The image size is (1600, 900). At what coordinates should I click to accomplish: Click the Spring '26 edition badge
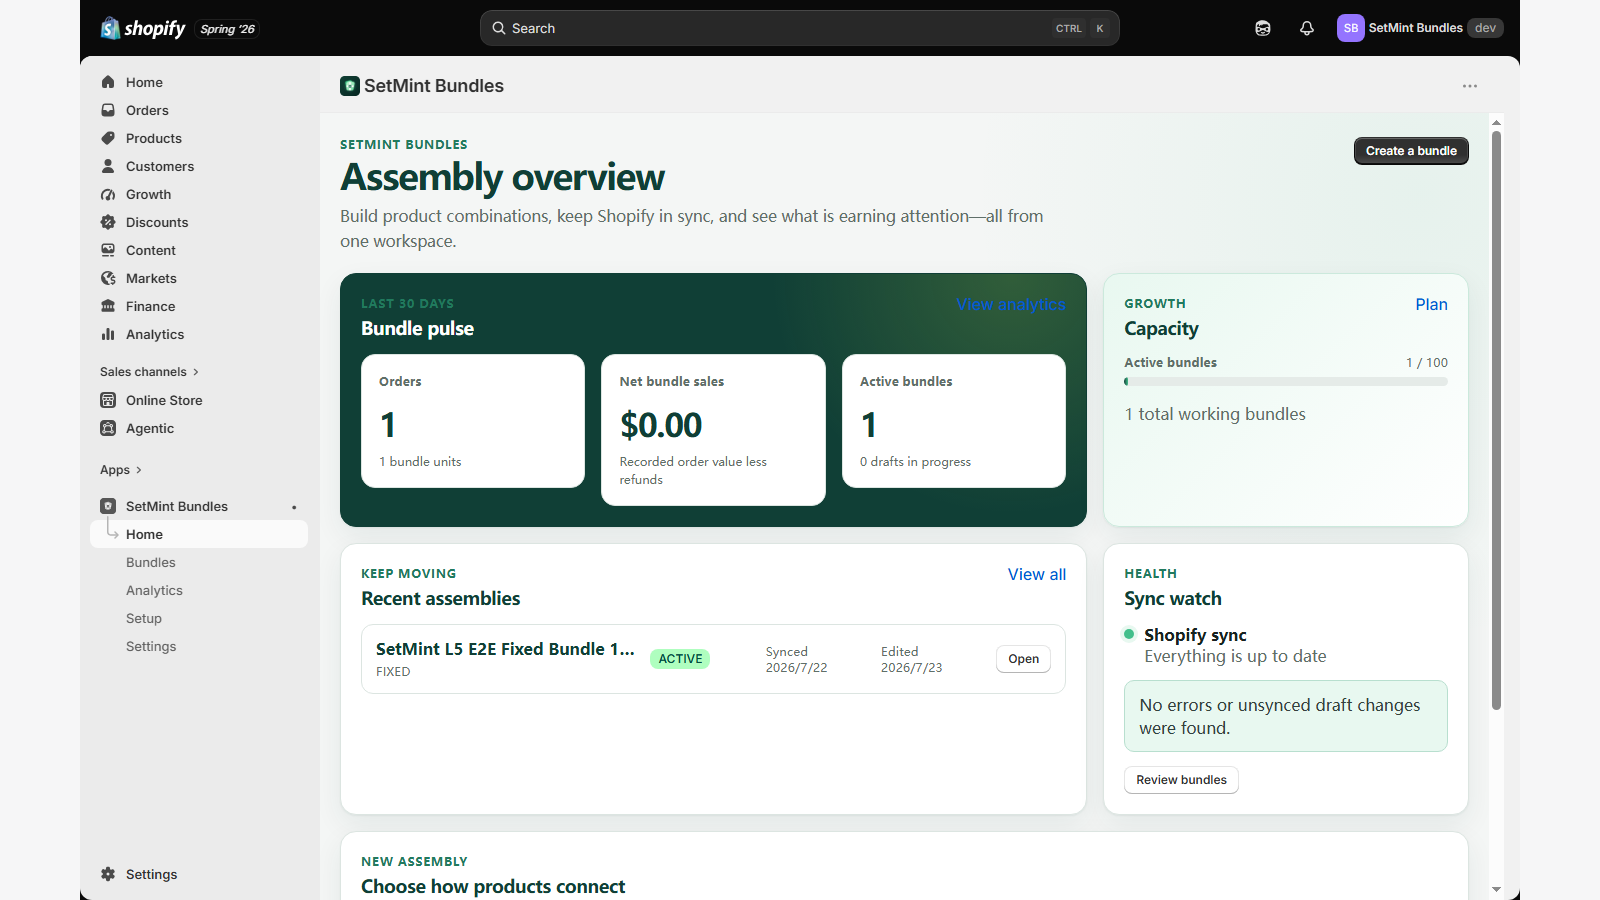227,29
